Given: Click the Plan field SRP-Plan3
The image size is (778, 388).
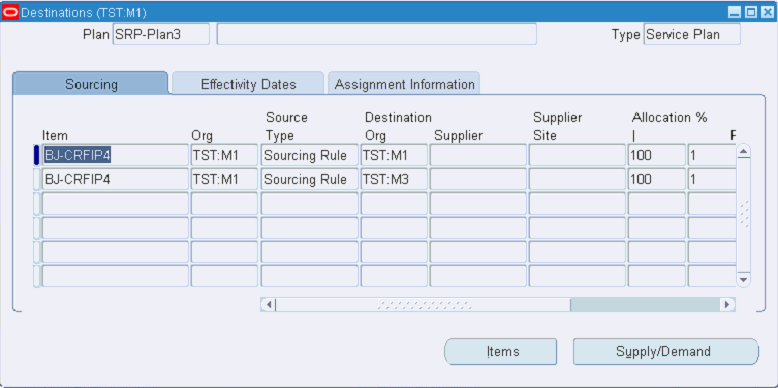Looking at the screenshot, I should pyautogui.click(x=161, y=34).
